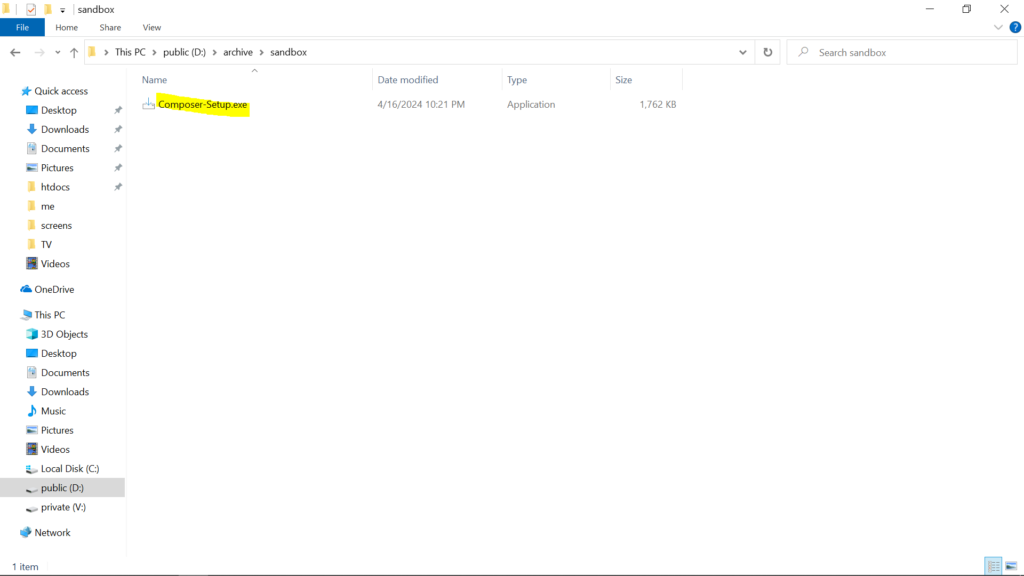The height and width of the screenshot is (576, 1024).
Task: Select This PC in navigation pane
Action: point(50,315)
